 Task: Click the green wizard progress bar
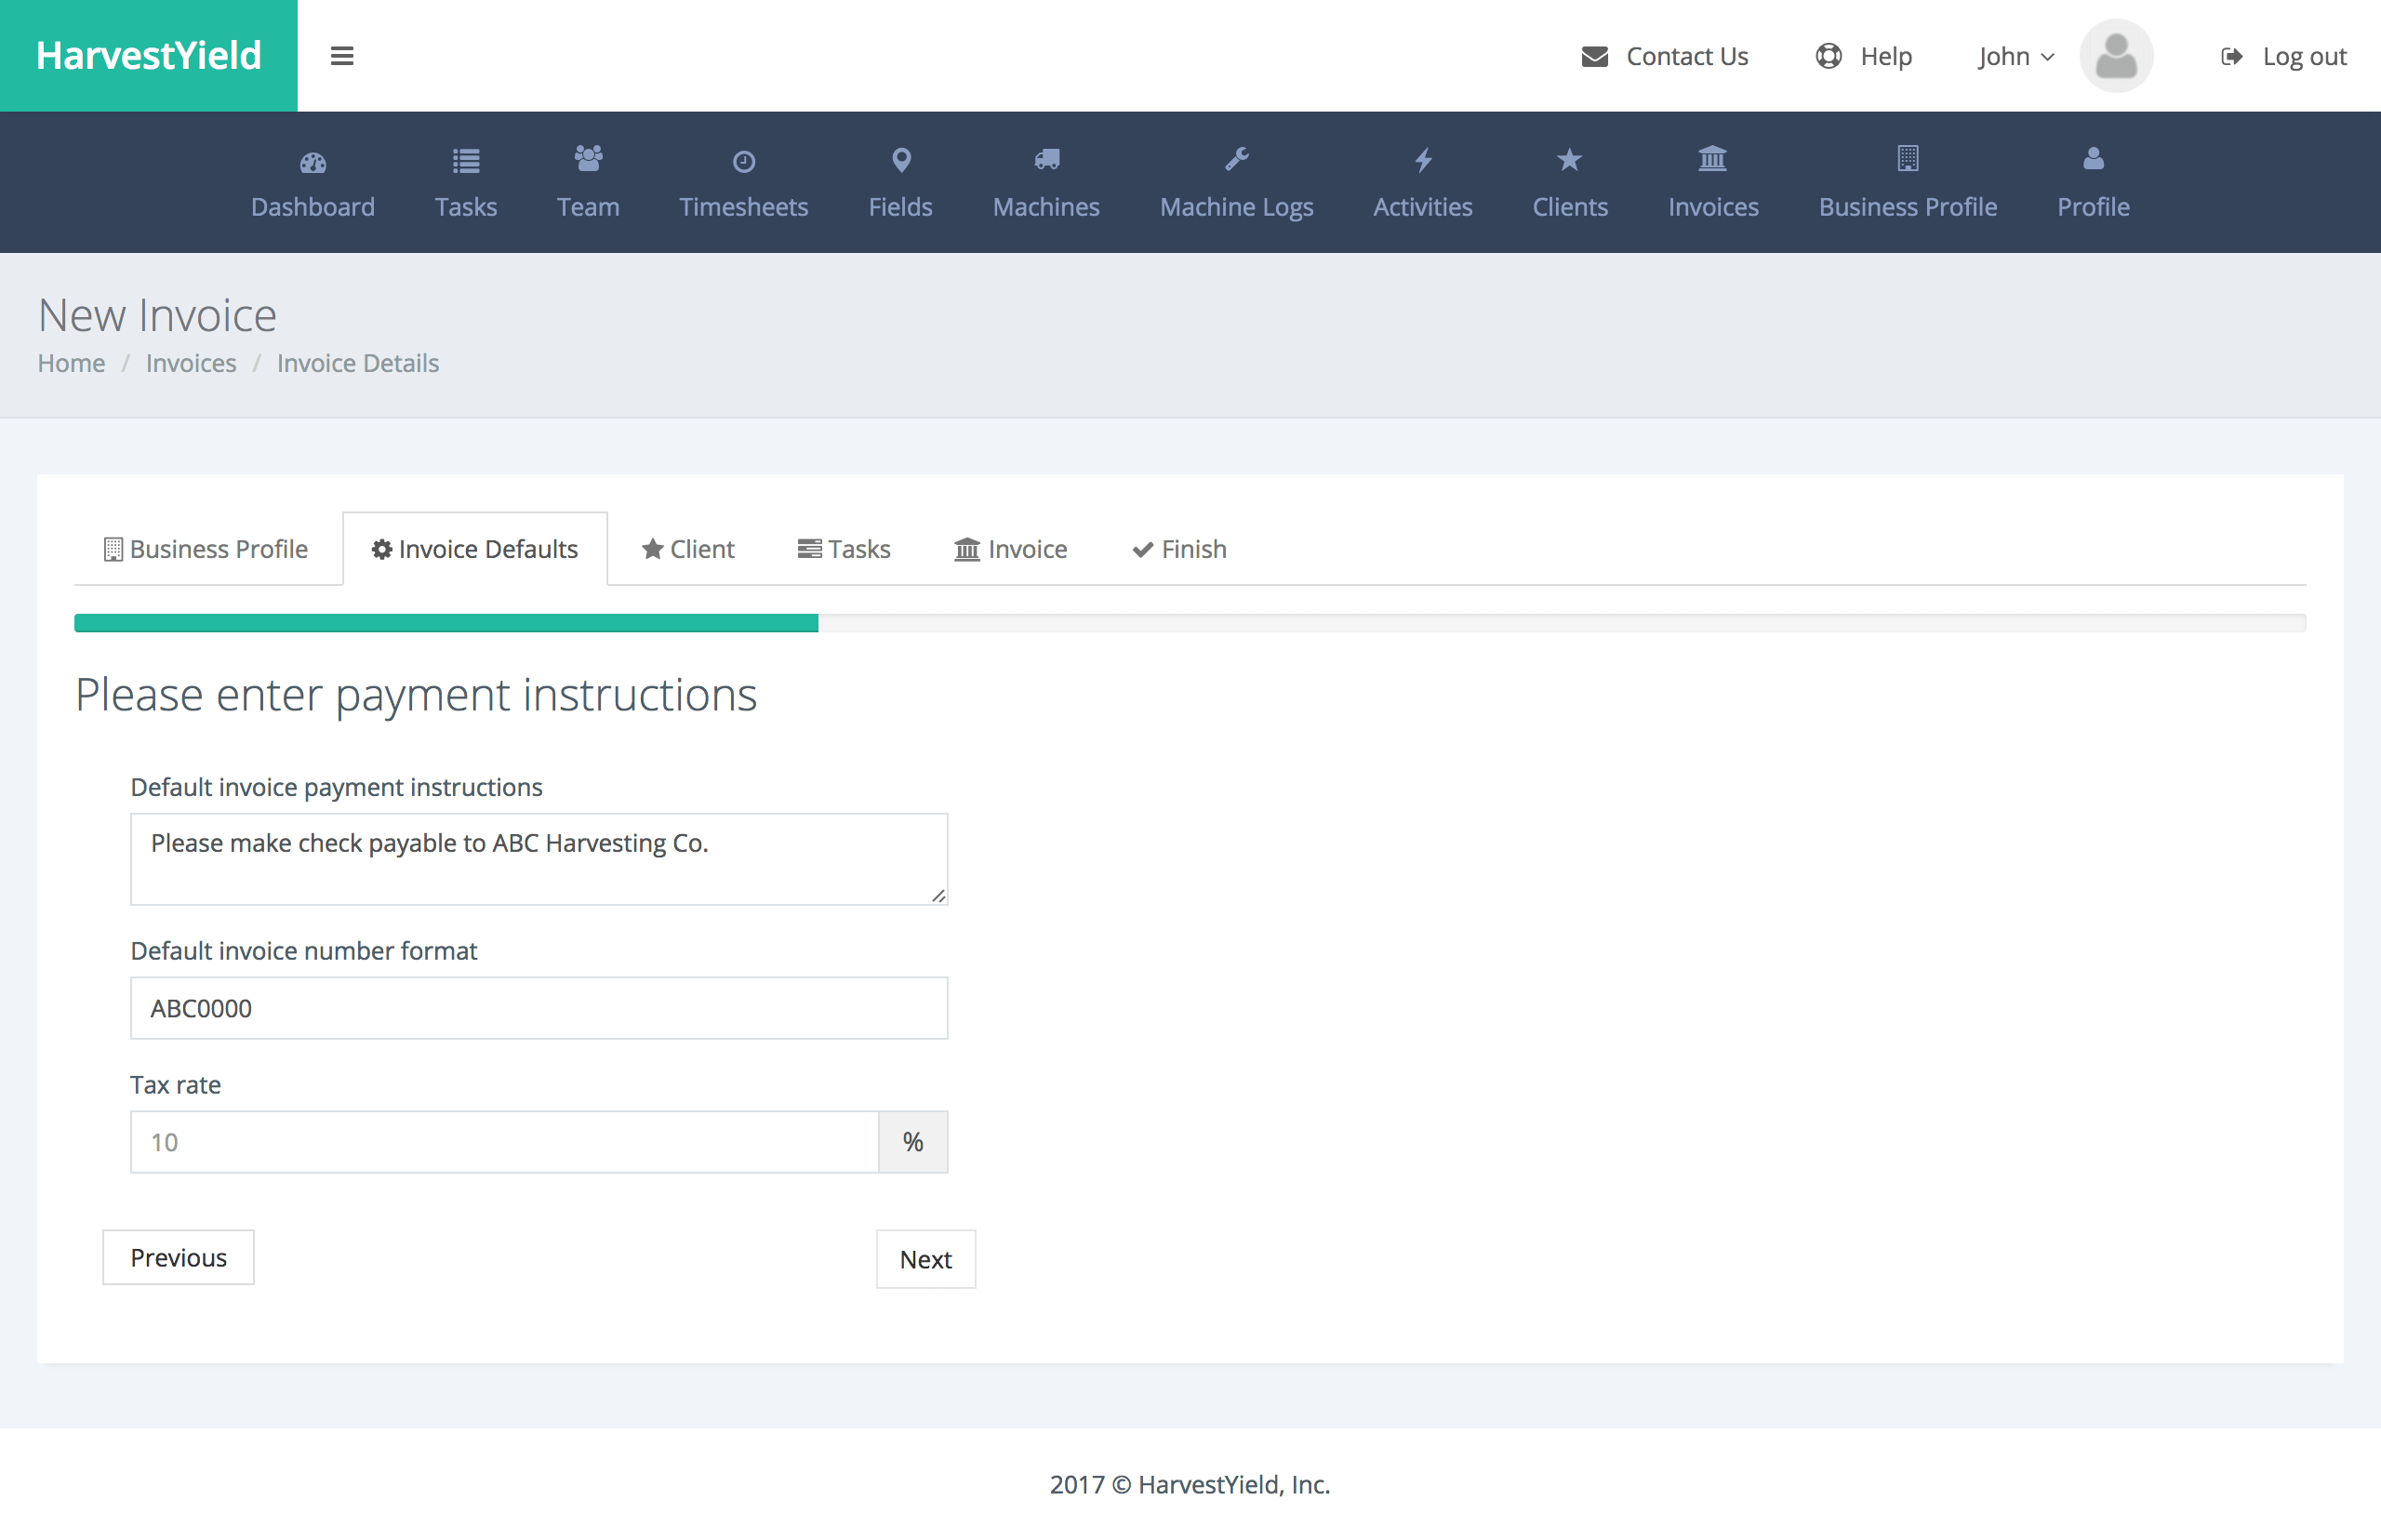[446, 623]
